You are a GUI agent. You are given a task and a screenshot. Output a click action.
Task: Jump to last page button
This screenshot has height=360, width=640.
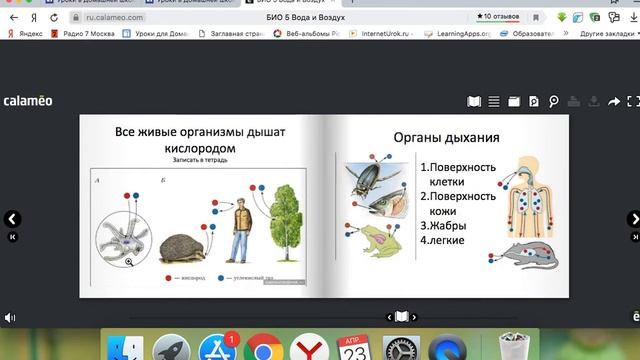click(636, 237)
